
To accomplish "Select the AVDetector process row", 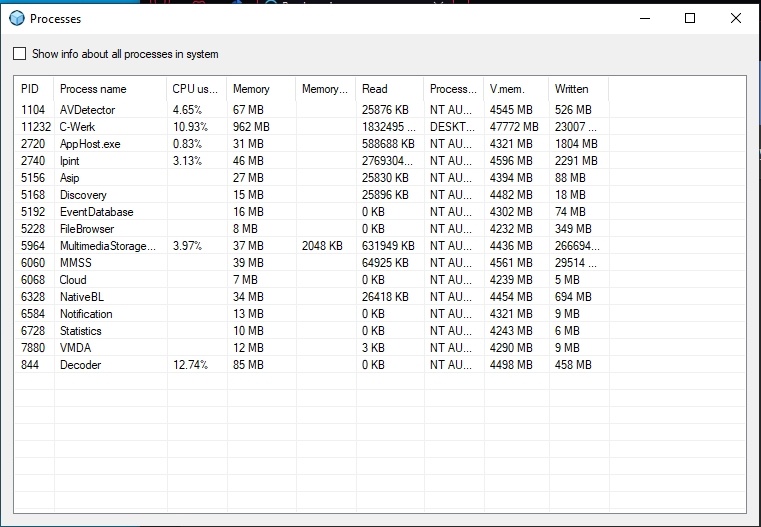I will pos(87,110).
